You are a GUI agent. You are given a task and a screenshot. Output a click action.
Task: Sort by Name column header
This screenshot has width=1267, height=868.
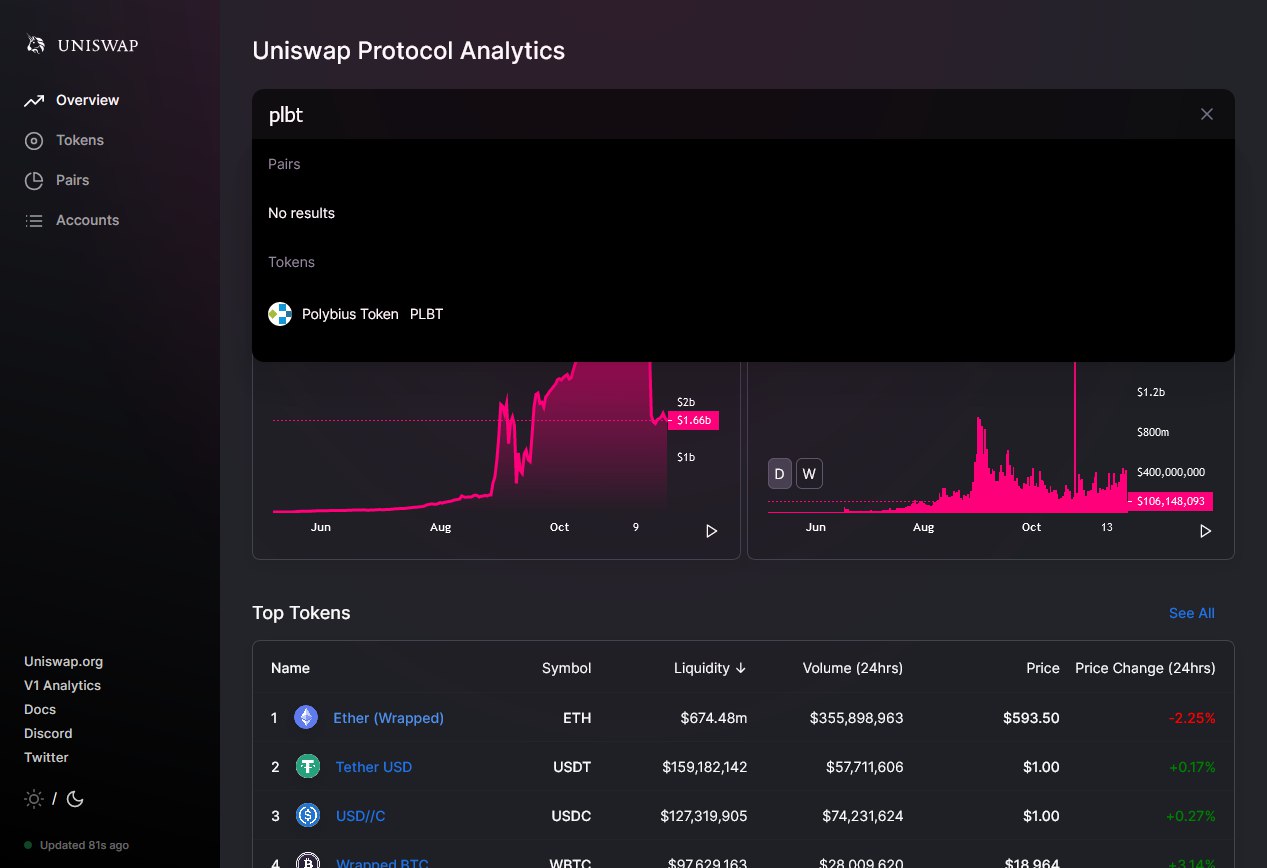click(290, 668)
